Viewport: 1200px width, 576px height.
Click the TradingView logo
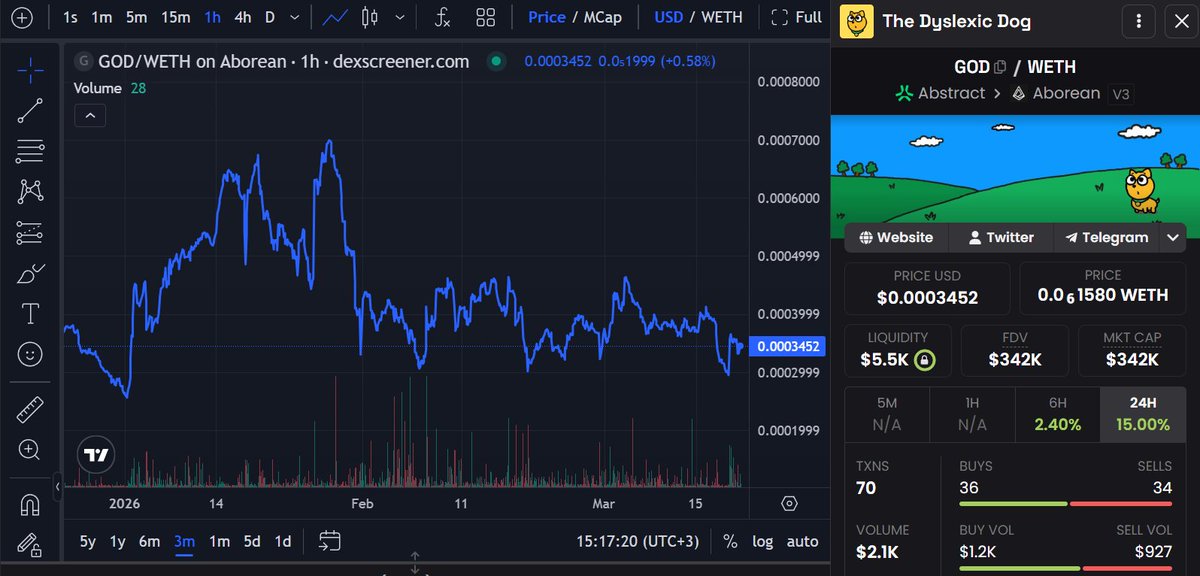tap(96, 455)
